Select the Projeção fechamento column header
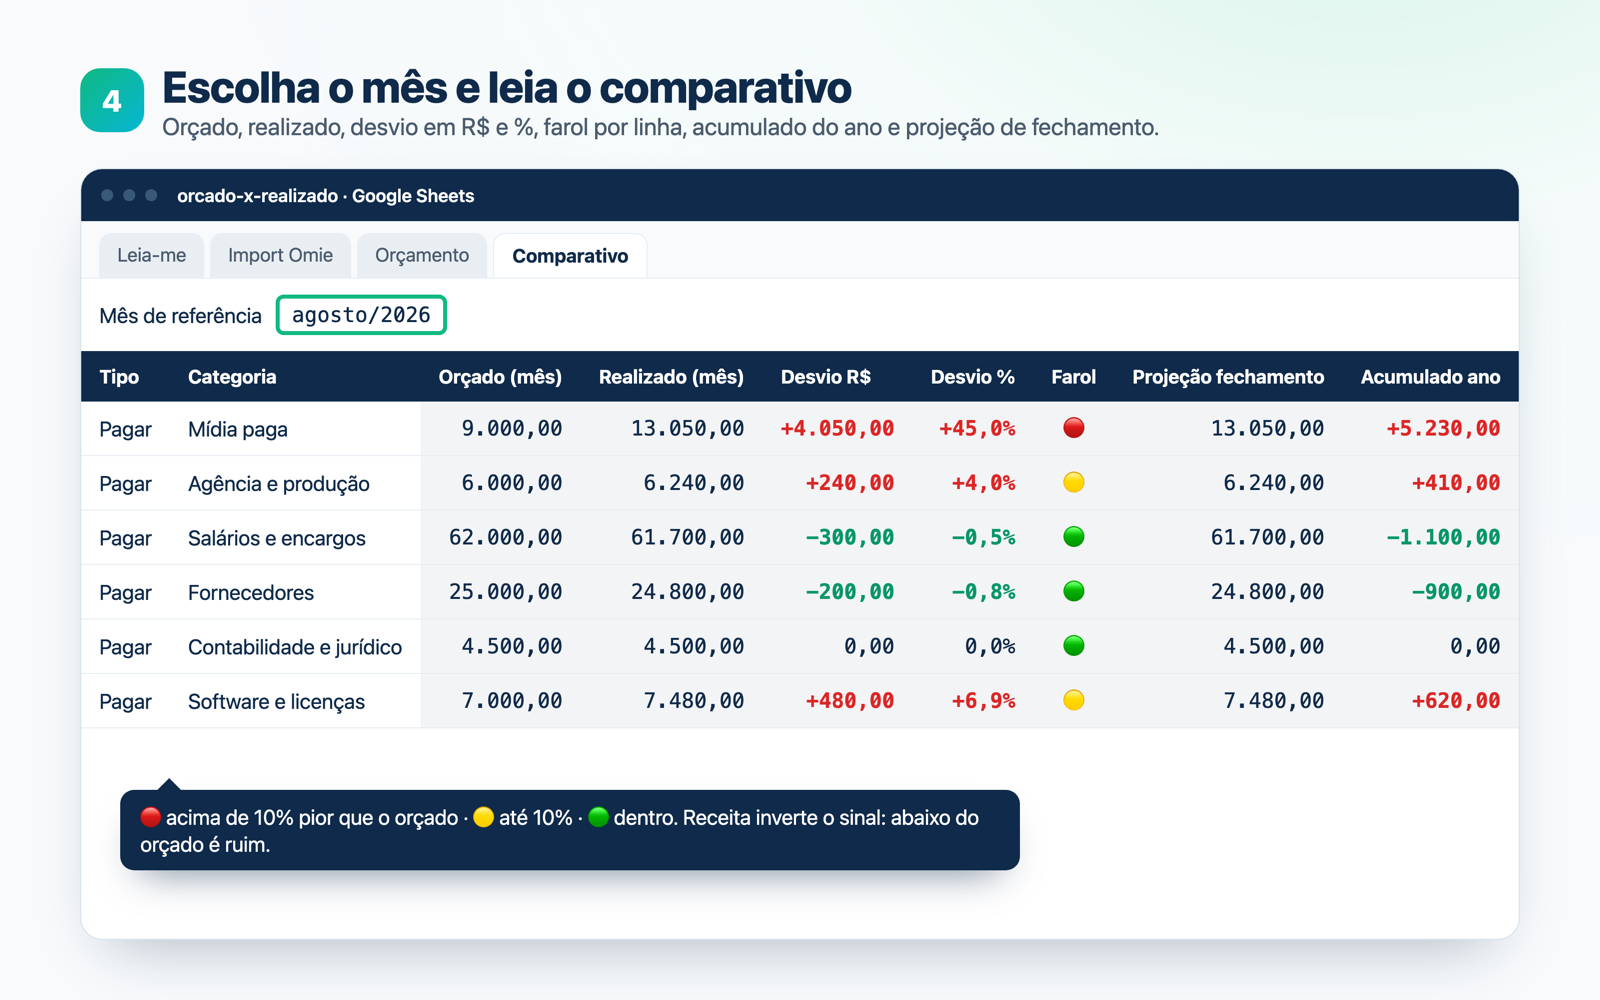 [x=1228, y=377]
